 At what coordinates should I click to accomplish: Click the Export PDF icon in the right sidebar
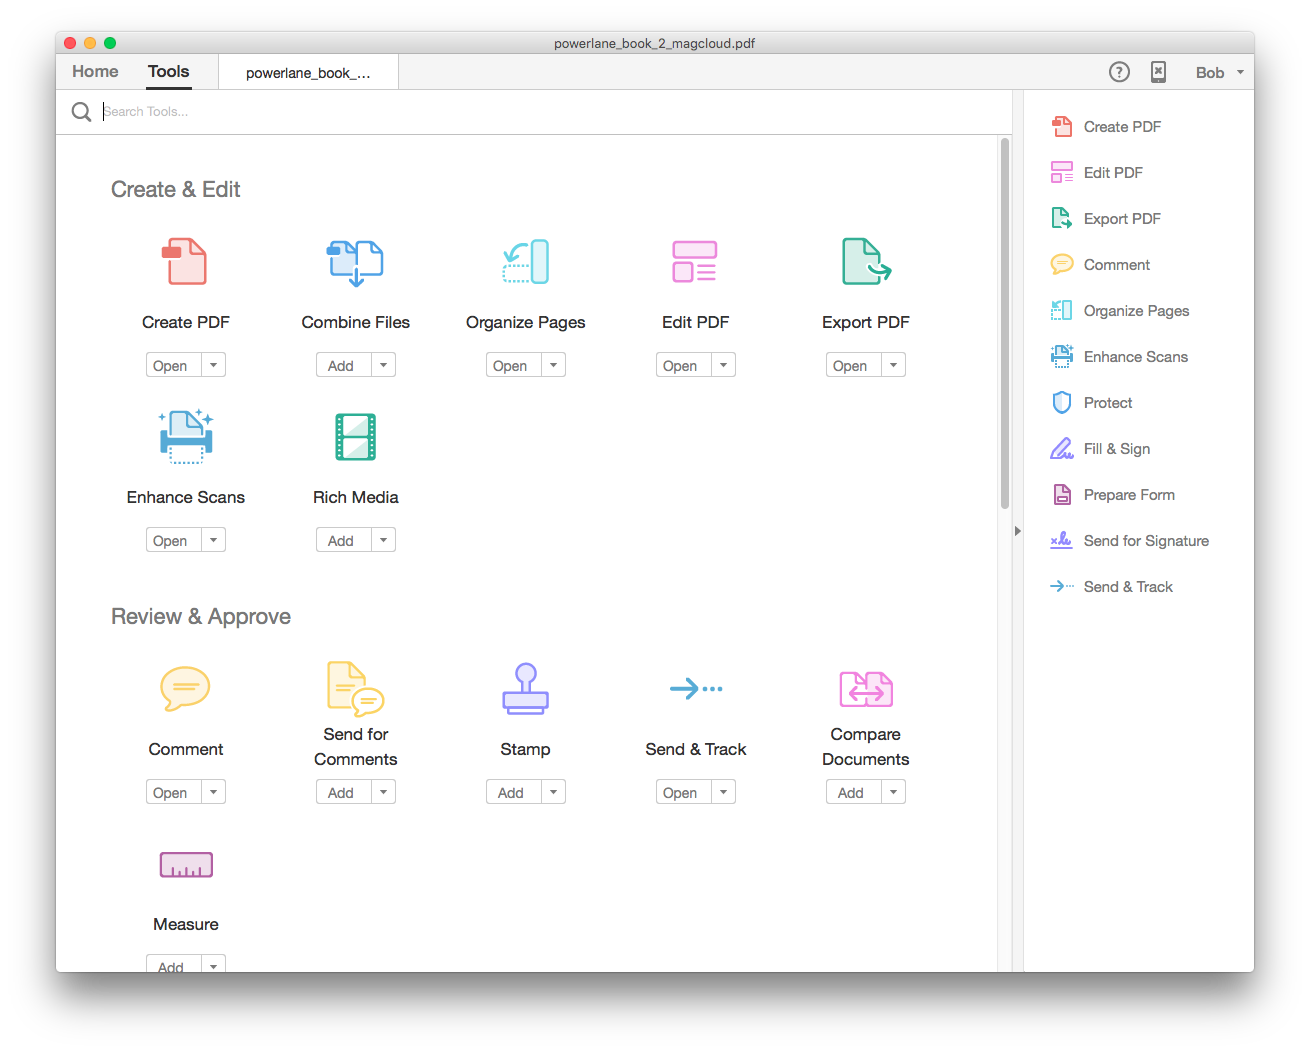pyautogui.click(x=1062, y=219)
